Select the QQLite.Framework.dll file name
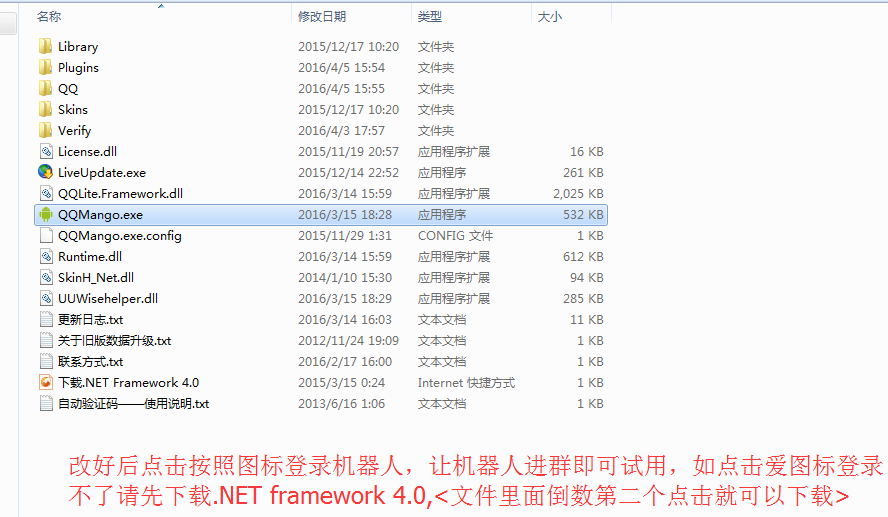 click(120, 193)
